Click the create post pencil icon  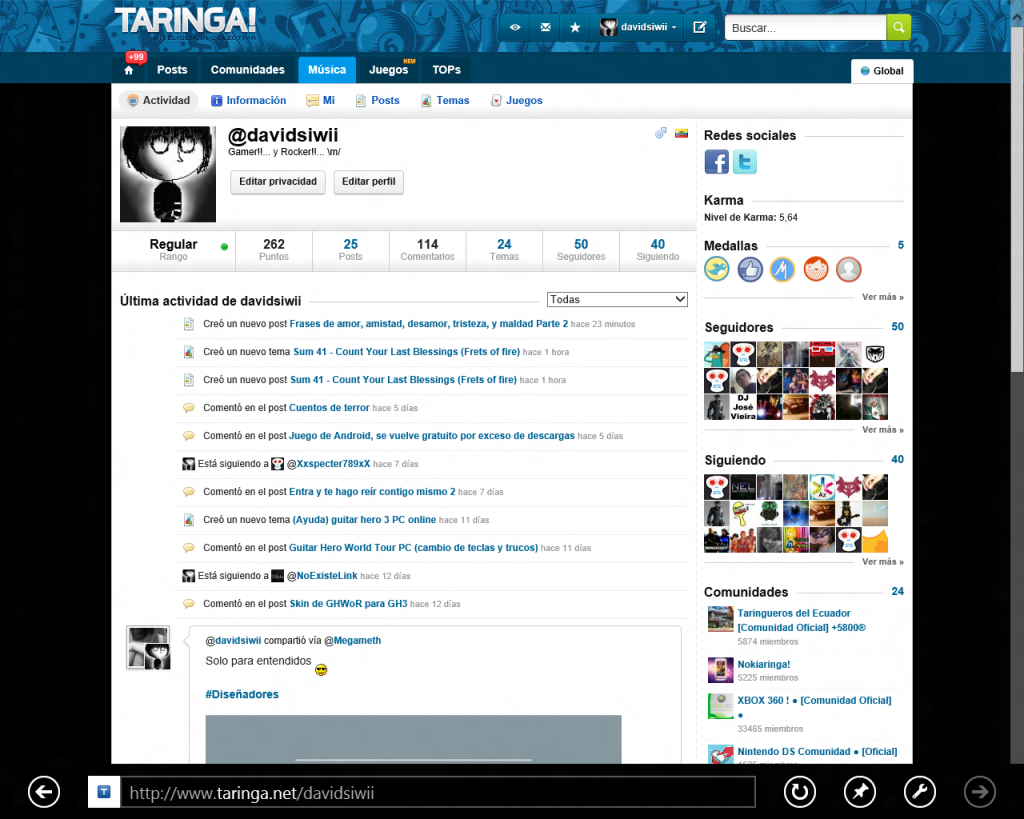(x=699, y=27)
